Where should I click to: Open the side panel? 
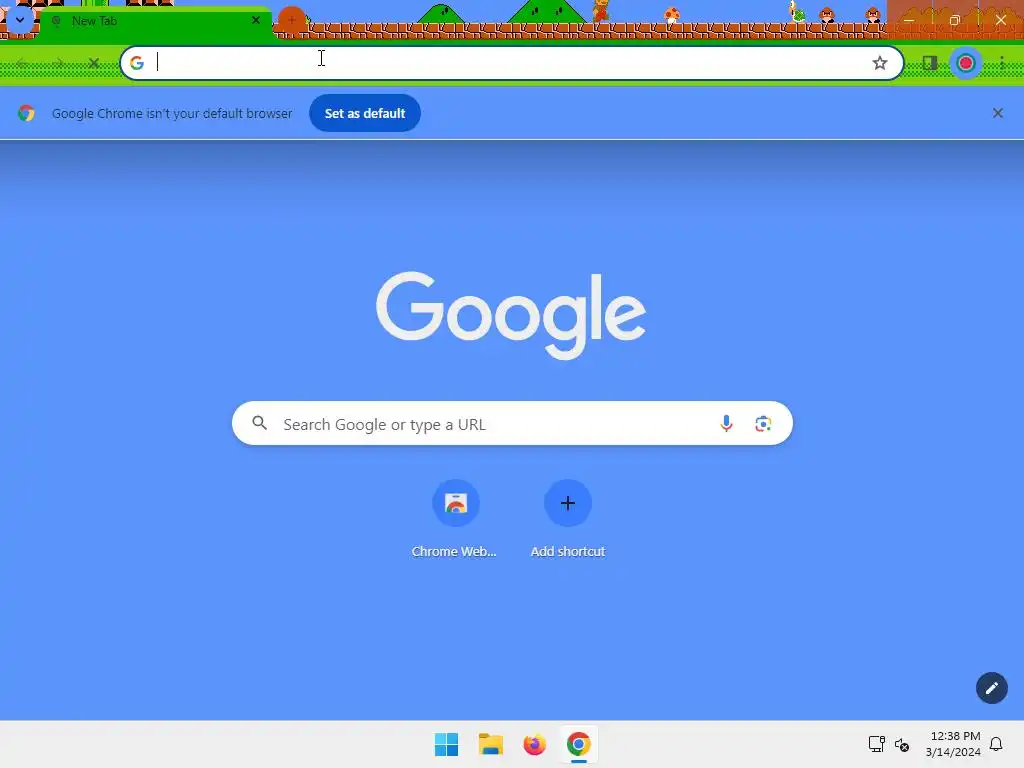pyautogui.click(x=930, y=63)
